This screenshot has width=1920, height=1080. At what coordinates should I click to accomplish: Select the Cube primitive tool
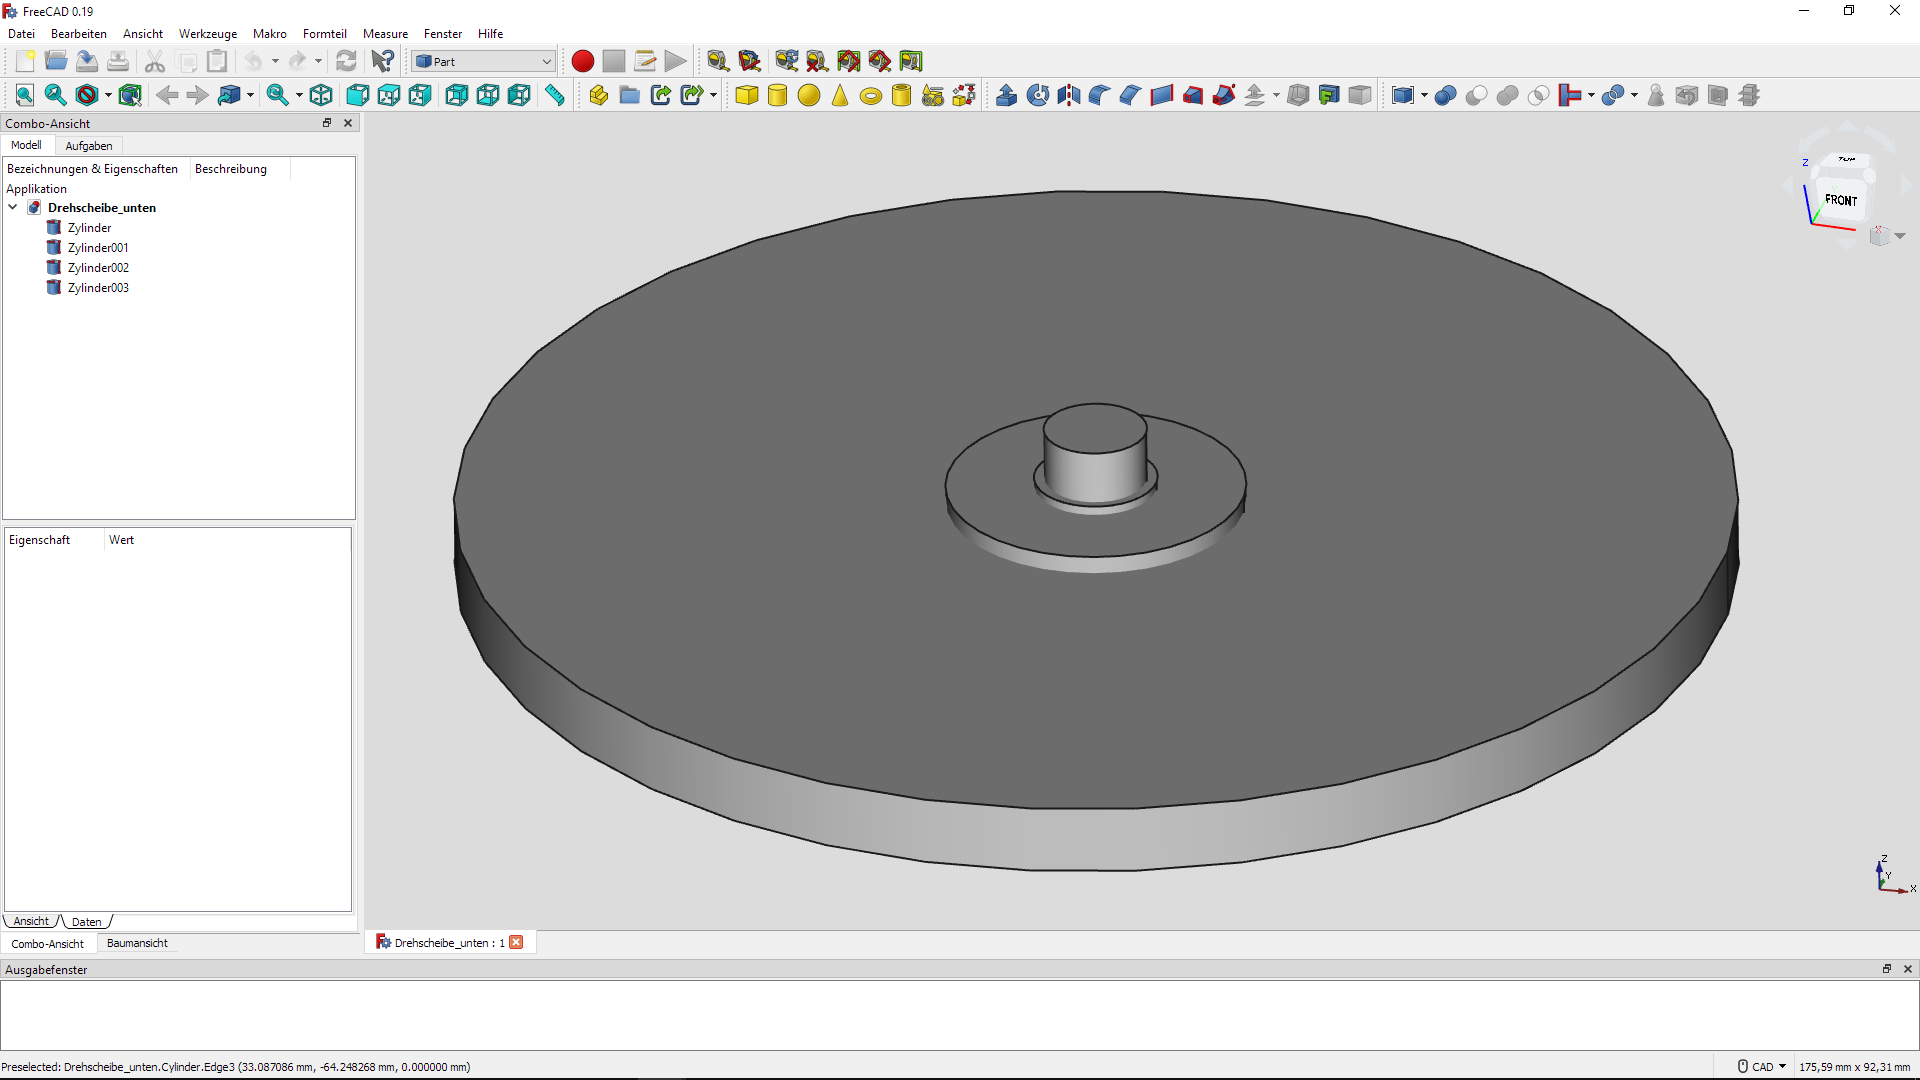tap(747, 95)
